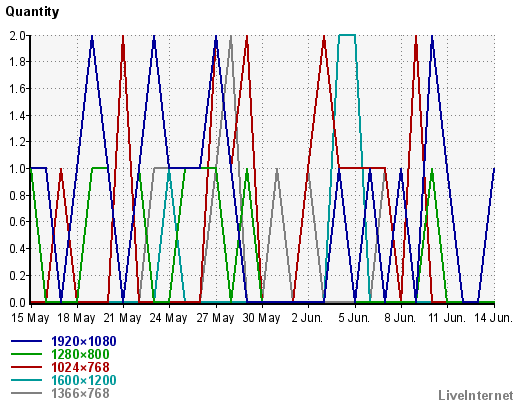This screenshot has height=405, width=520.
Task: Click the 1.0 y-axis value label
Action: [18, 168]
